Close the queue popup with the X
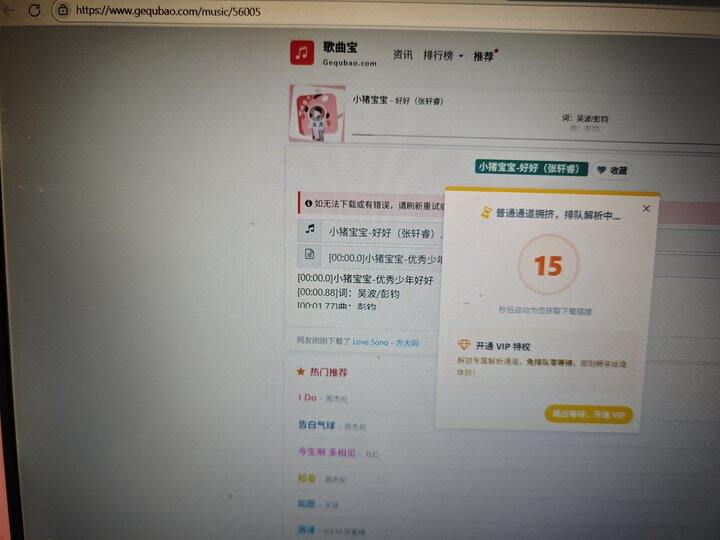The height and width of the screenshot is (540, 720). (646, 208)
